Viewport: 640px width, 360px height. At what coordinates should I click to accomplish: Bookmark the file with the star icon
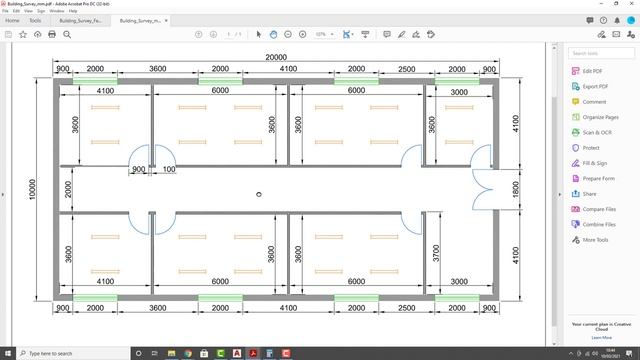click(x=23, y=35)
